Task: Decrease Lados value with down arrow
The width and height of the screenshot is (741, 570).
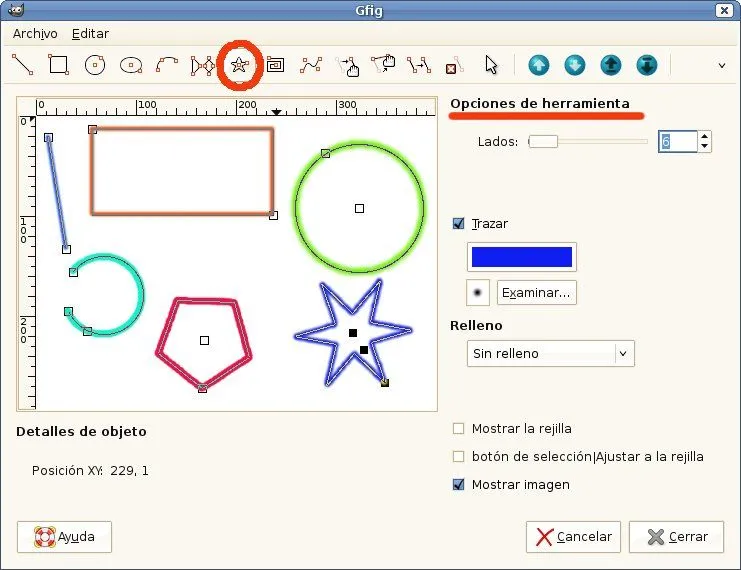Action: (x=705, y=147)
